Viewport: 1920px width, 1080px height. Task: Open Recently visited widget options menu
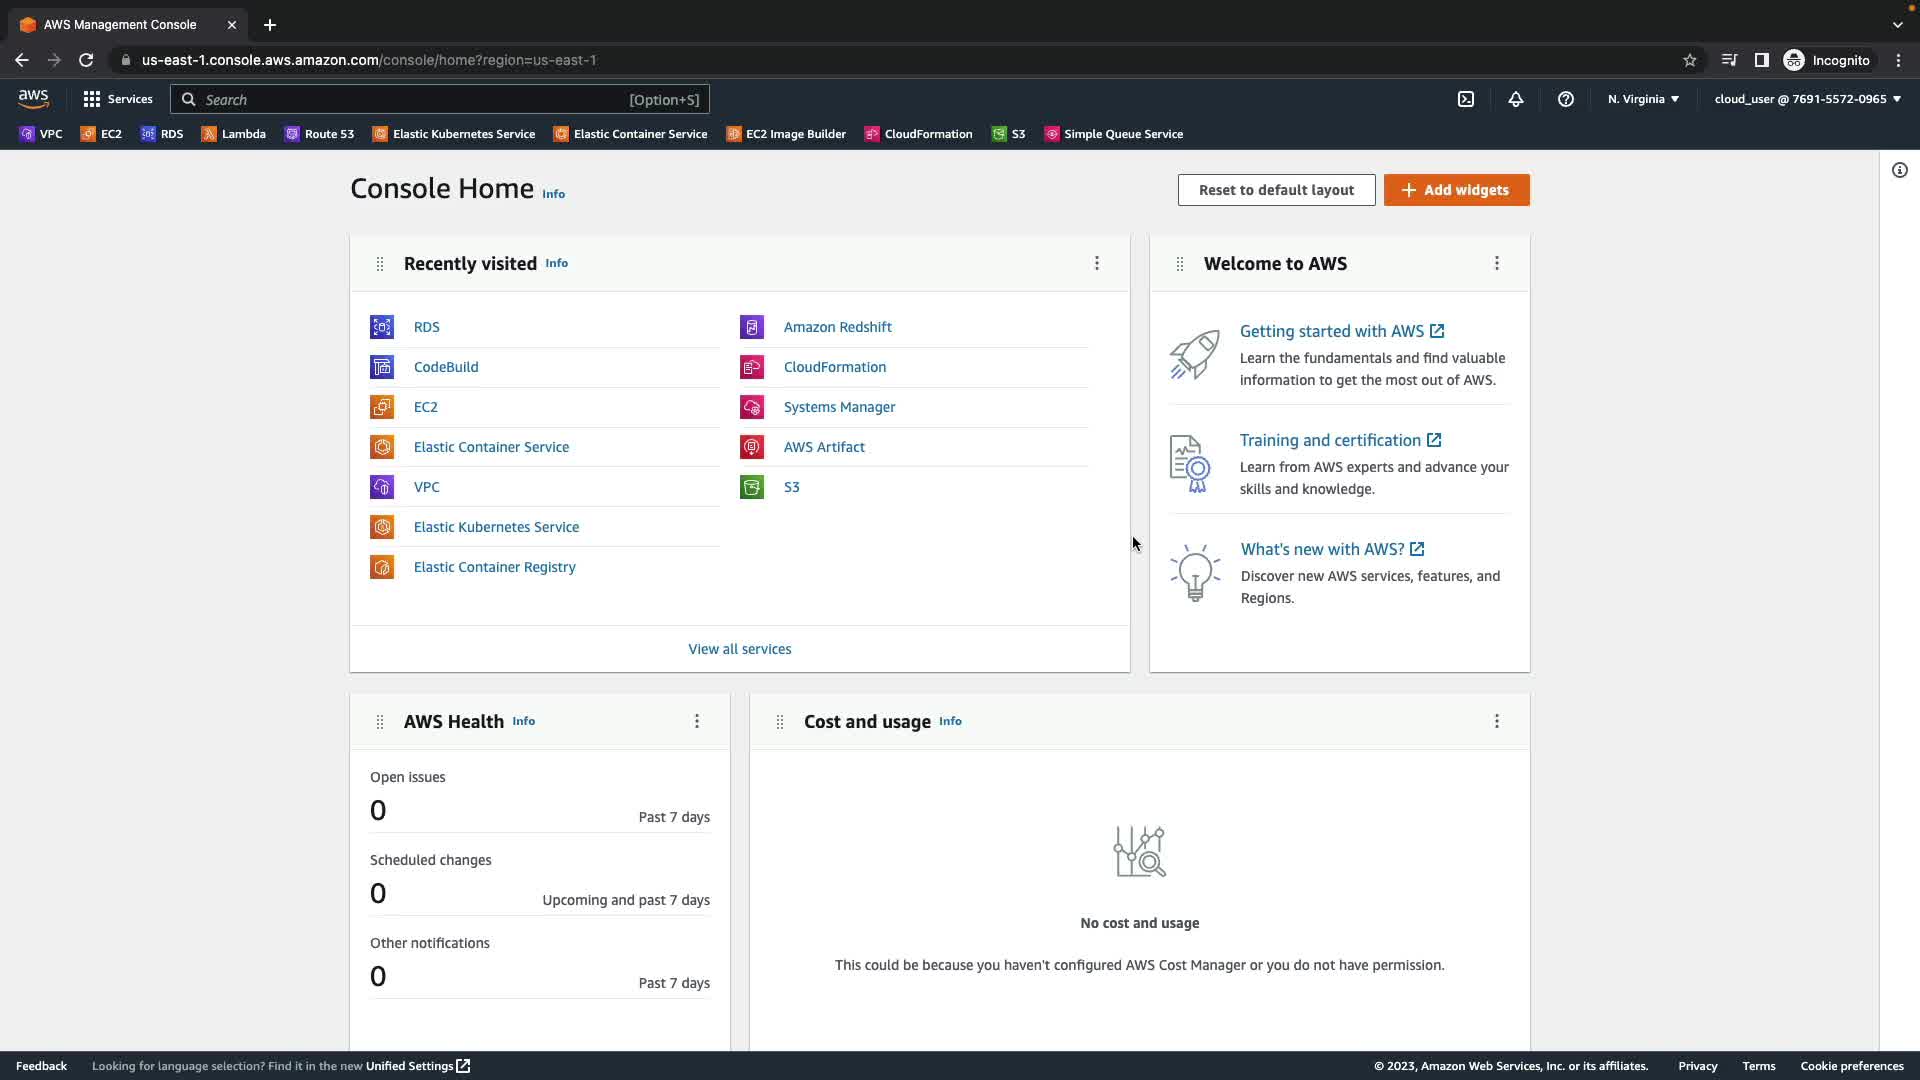click(x=1097, y=263)
